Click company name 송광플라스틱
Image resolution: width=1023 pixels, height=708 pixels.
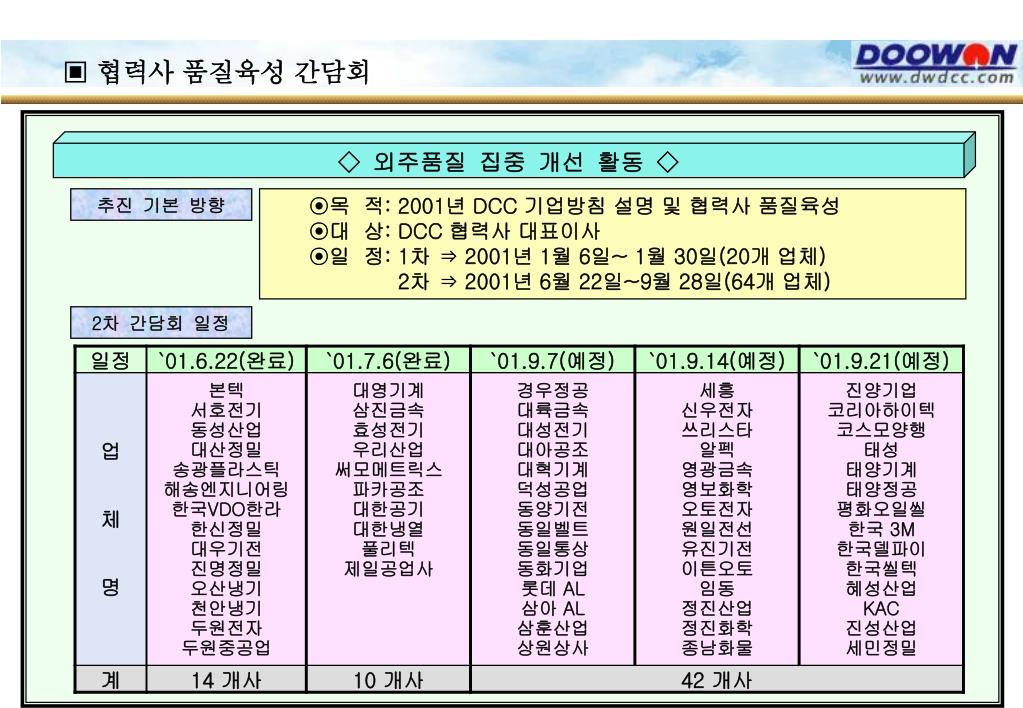click(226, 469)
